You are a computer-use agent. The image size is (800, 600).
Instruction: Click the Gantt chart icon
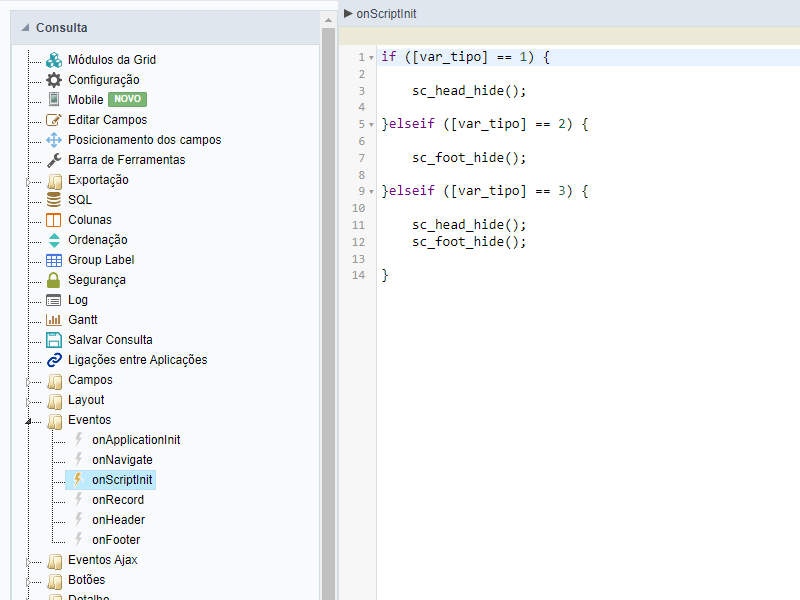[x=54, y=320]
